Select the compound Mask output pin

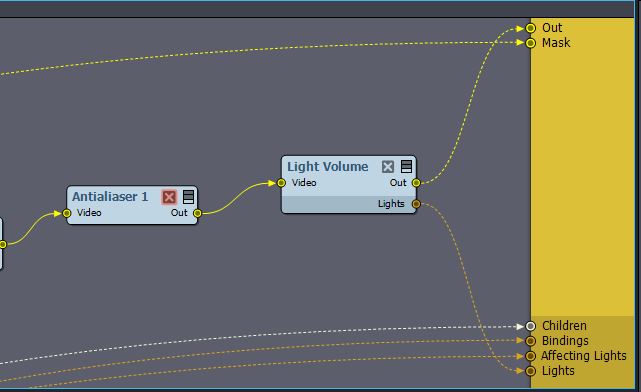531,43
